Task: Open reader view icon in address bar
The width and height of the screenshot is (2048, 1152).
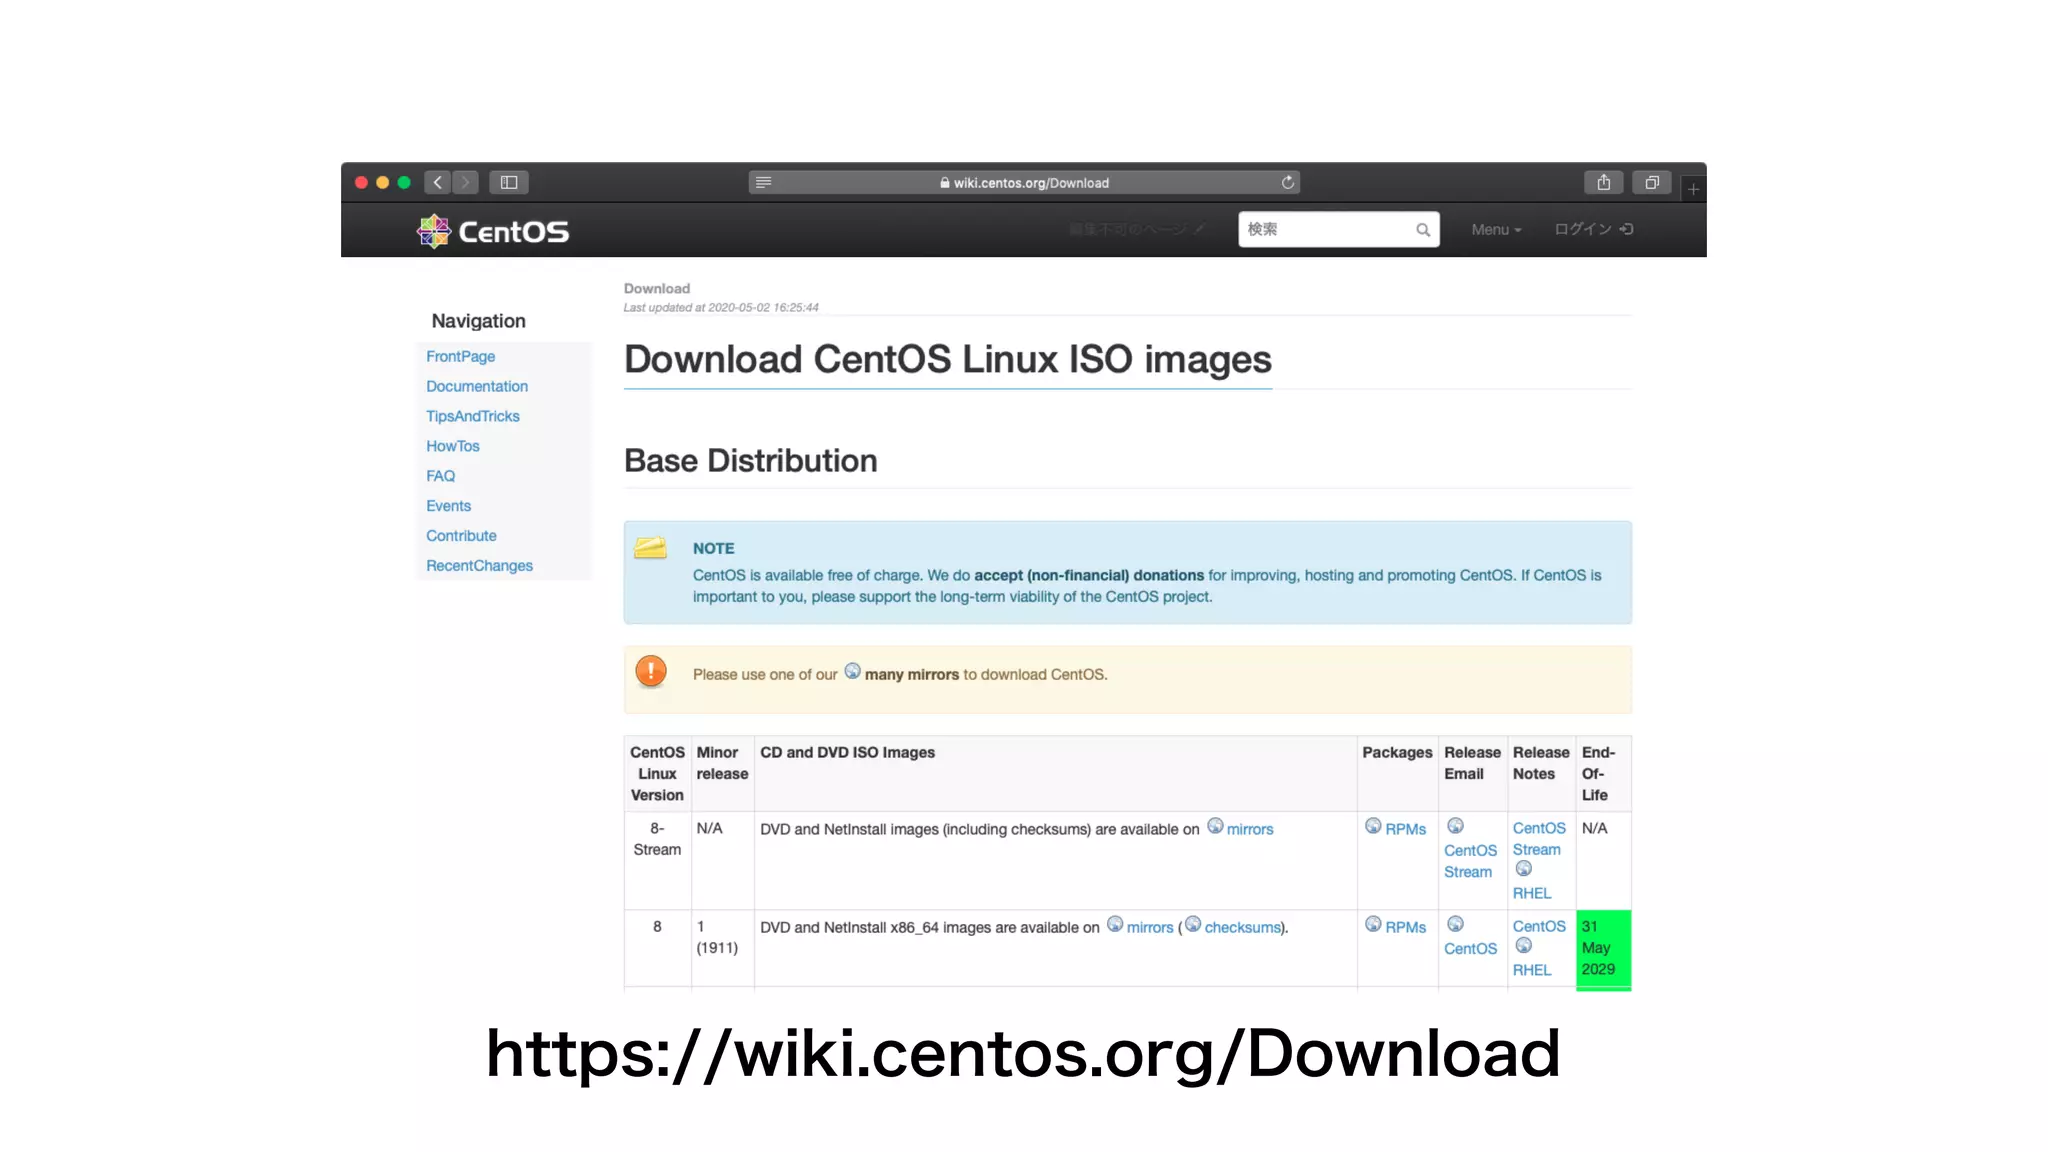Action: [x=764, y=182]
